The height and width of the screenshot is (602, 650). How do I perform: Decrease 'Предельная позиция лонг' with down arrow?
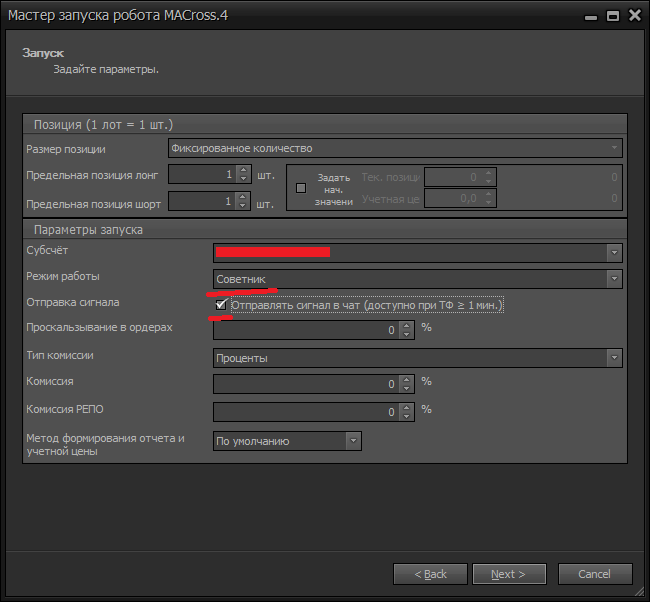243,179
